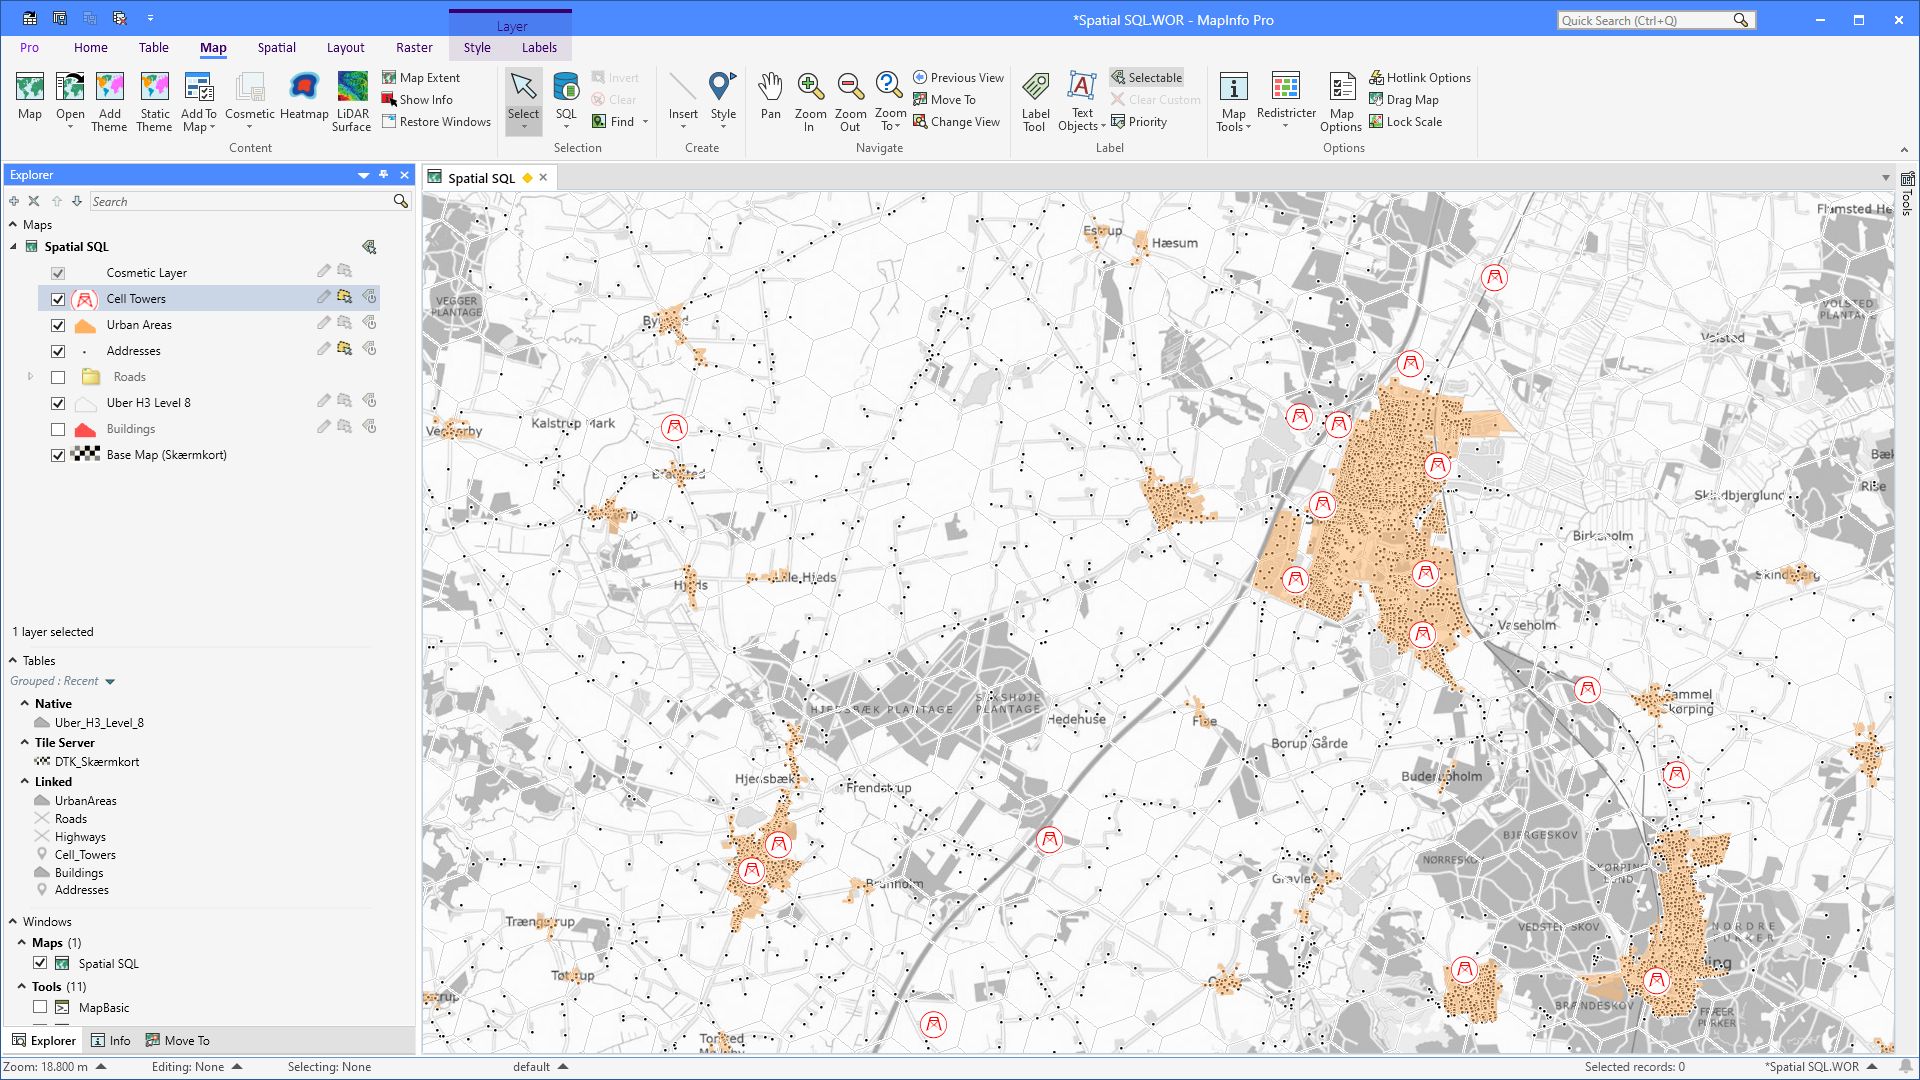Screen dimensions: 1920x1080
Task: Open the SQL query tool
Action: tap(566, 87)
